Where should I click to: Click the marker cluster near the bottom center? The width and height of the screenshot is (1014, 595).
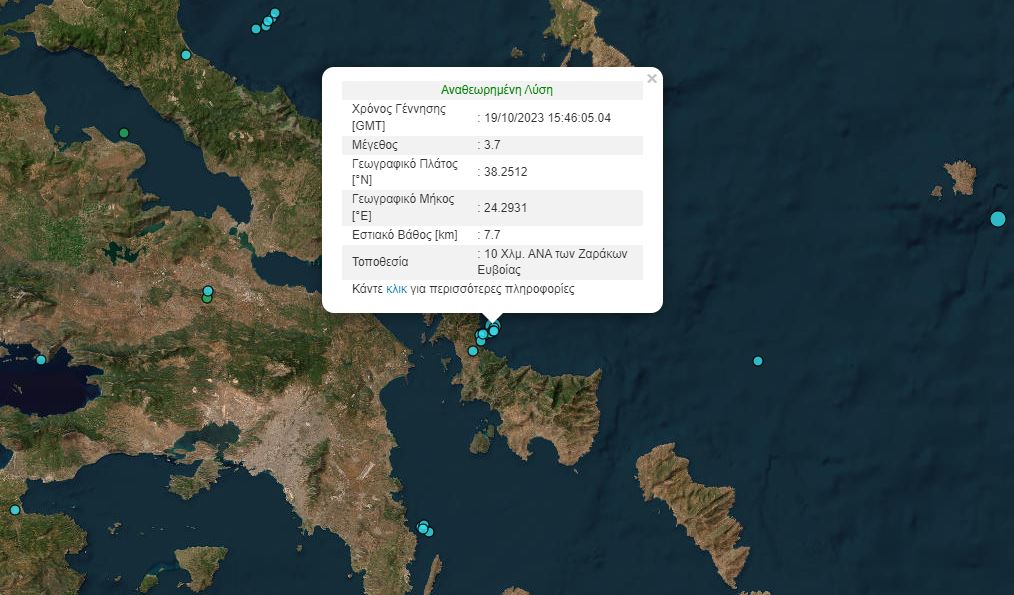[424, 527]
